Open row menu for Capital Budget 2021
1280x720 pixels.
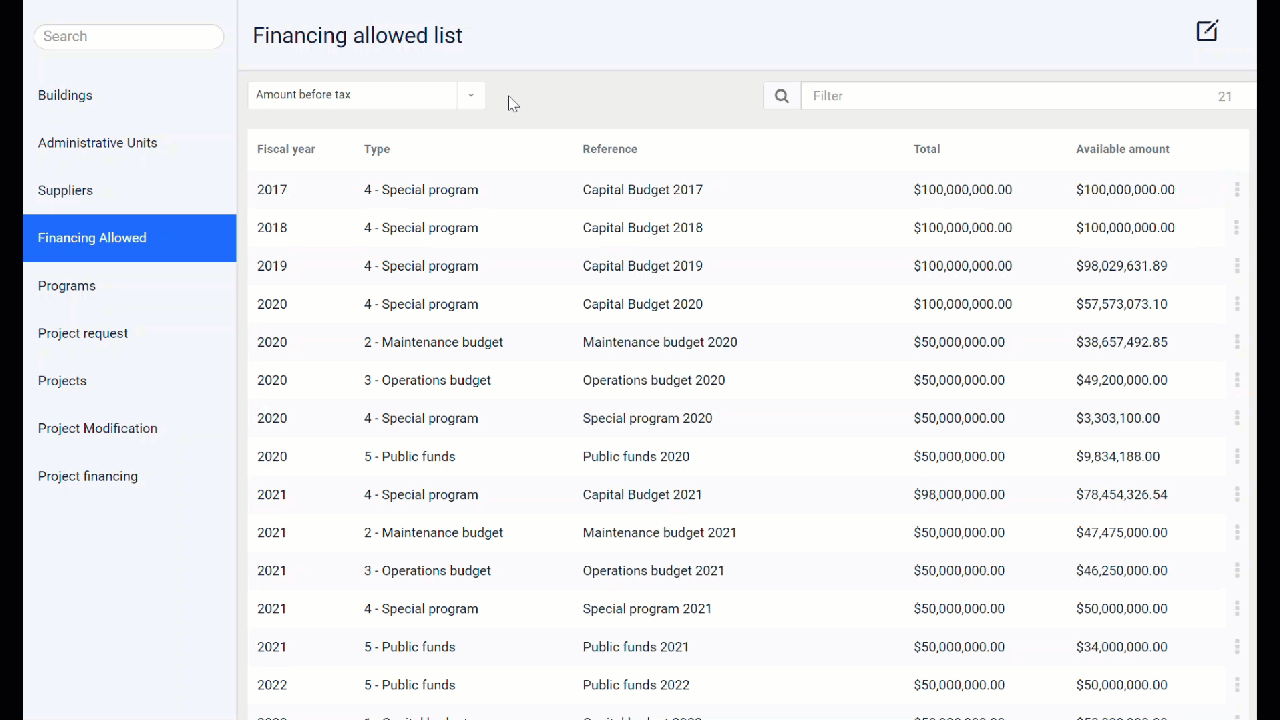pos(1237,494)
